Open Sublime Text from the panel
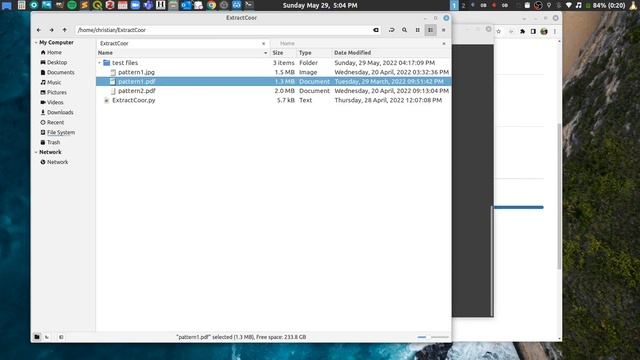The width and height of the screenshot is (640, 360). [x=84, y=5]
